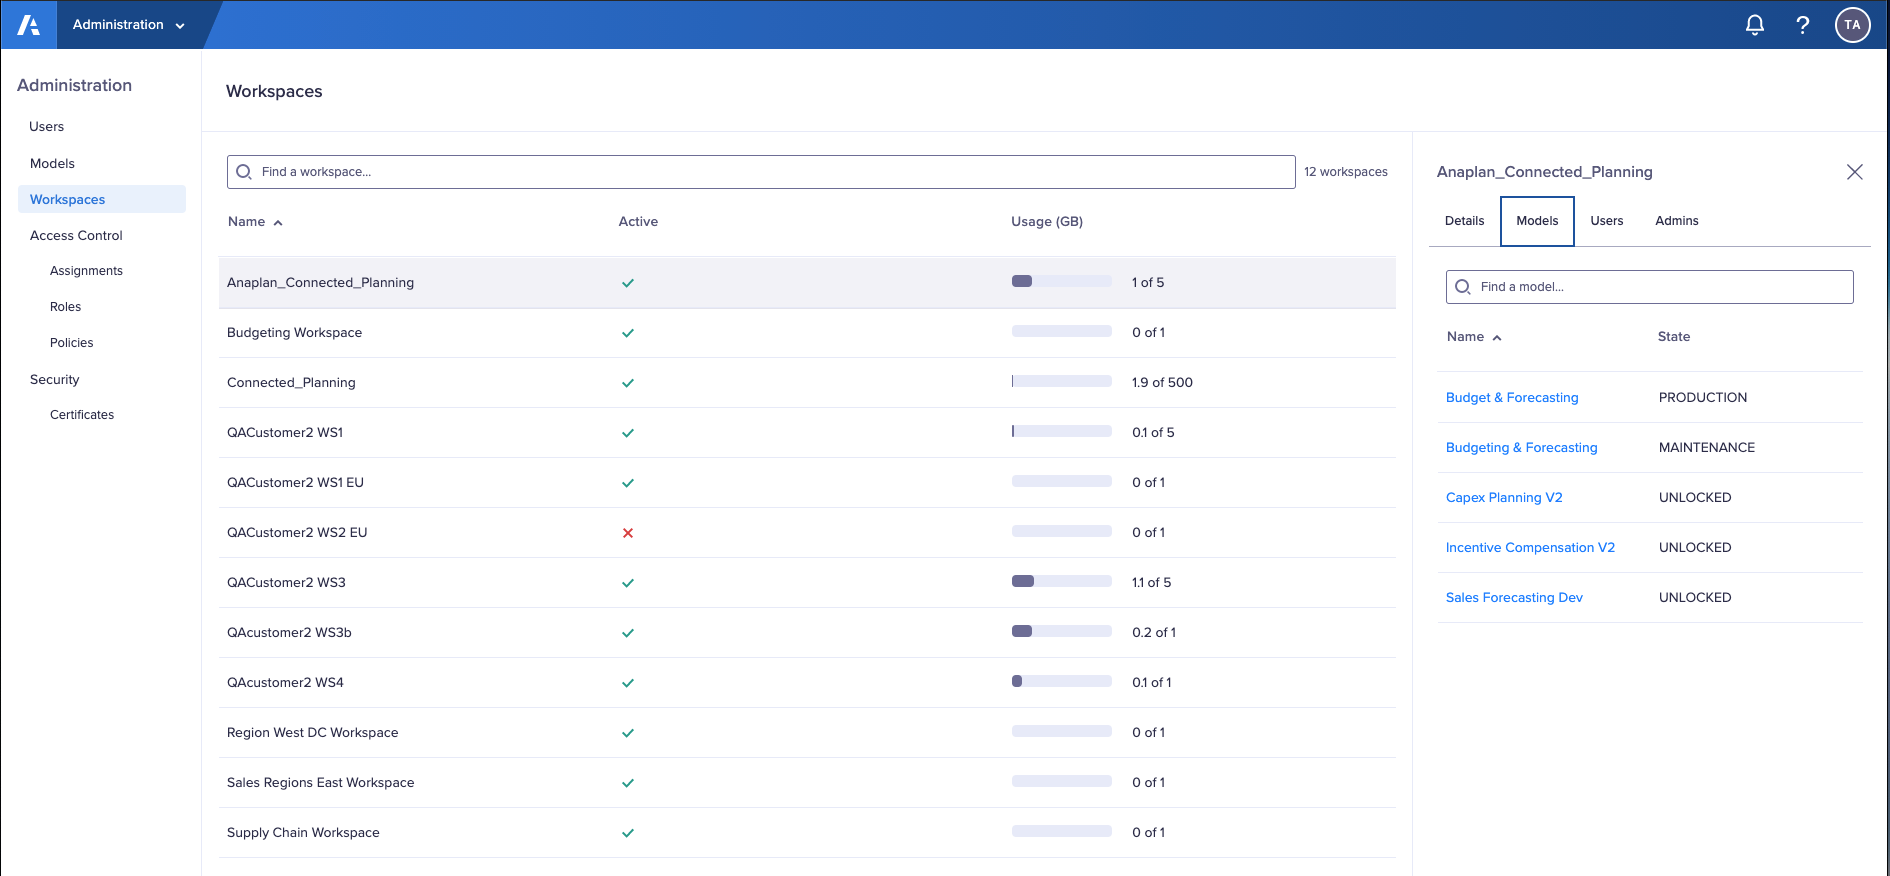The image size is (1890, 876).
Task: Click active checkmark for QACustomer2 WS1 EU
Action: (628, 483)
